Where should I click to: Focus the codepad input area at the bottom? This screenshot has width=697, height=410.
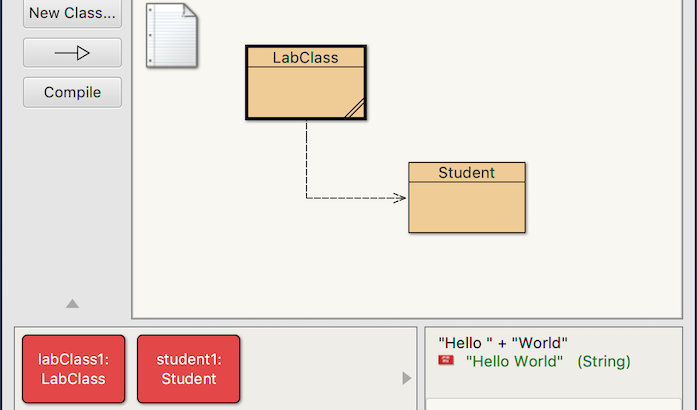560,402
